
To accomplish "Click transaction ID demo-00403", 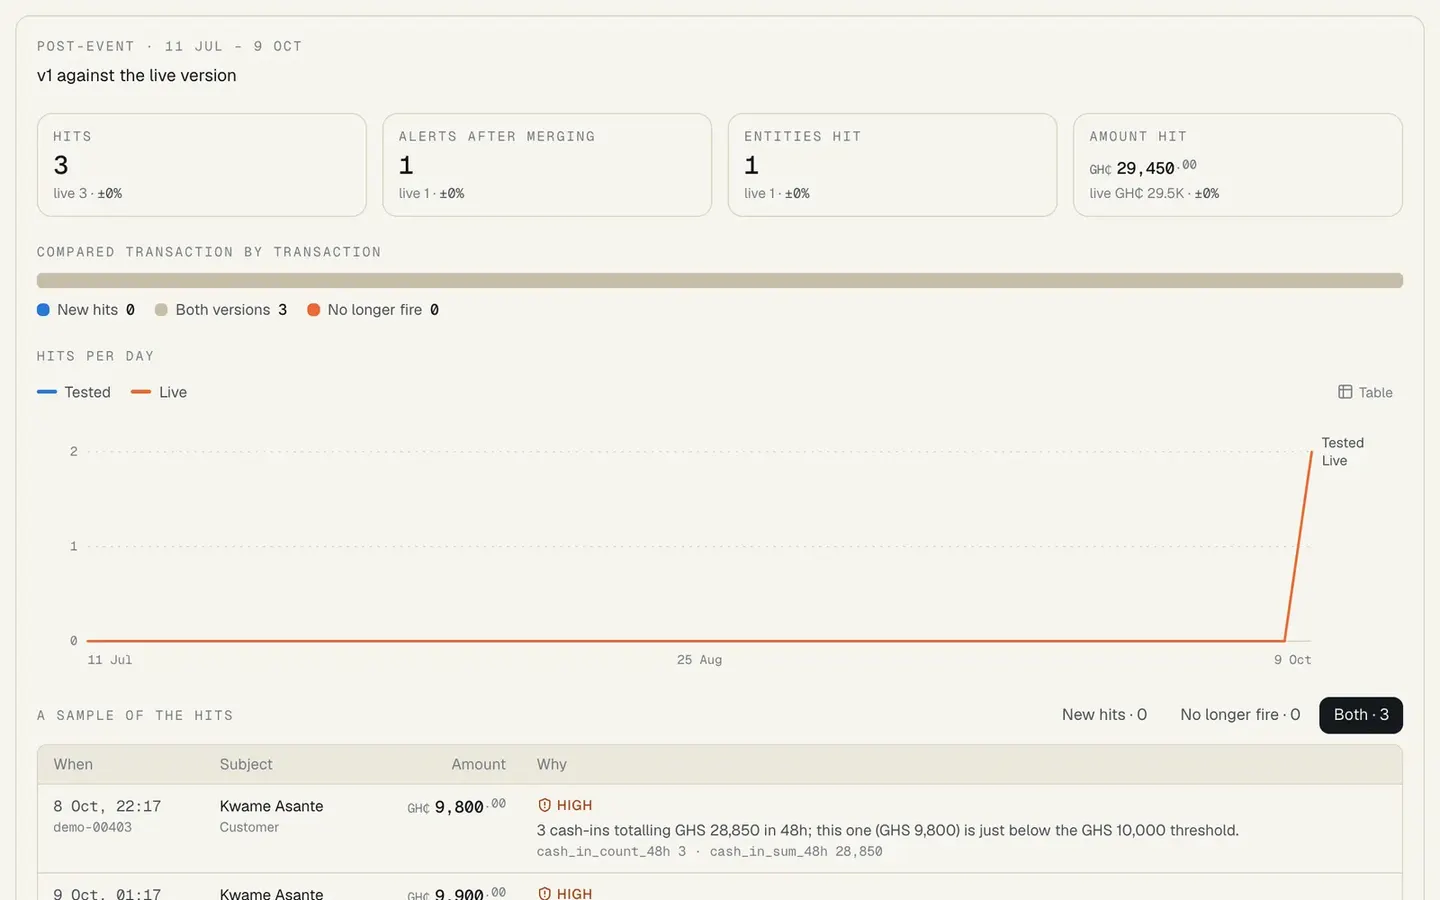I will coord(92,827).
